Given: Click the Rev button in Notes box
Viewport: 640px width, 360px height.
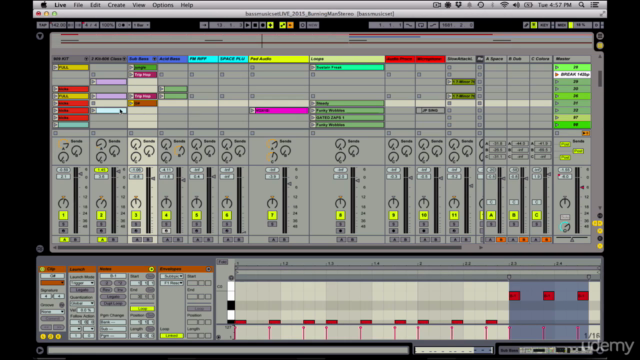Looking at the screenshot, I should click(x=106, y=290).
